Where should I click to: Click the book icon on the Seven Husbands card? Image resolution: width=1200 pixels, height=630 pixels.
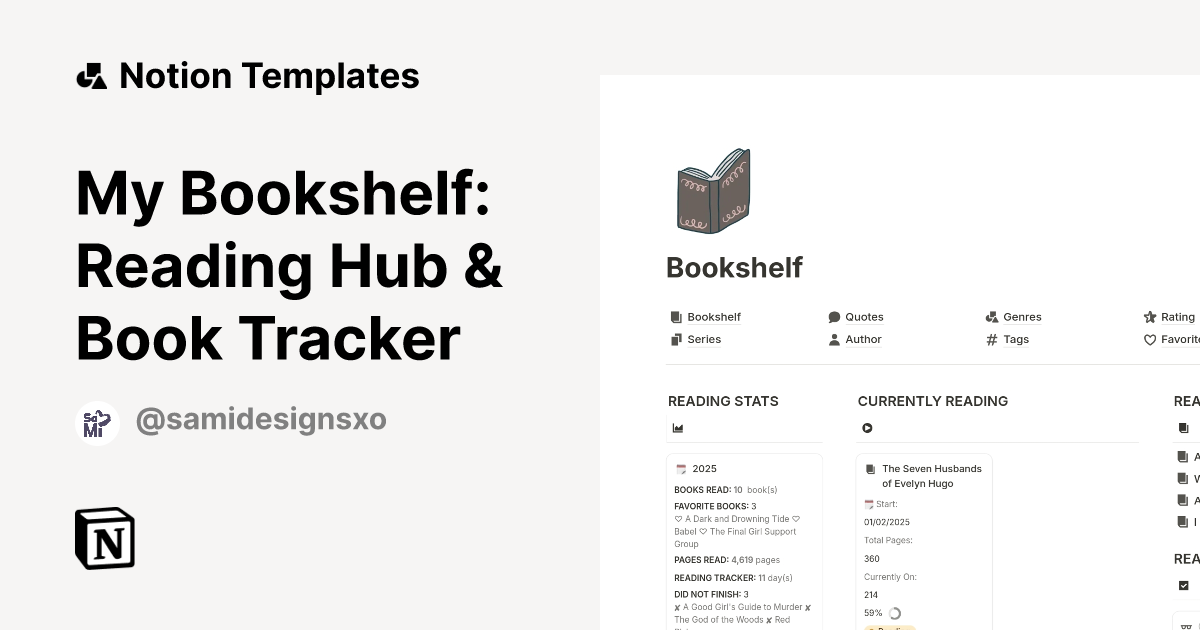click(x=870, y=468)
